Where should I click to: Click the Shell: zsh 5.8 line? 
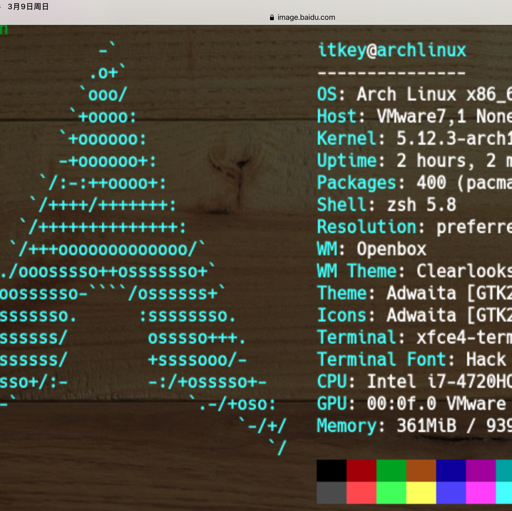coord(387,205)
